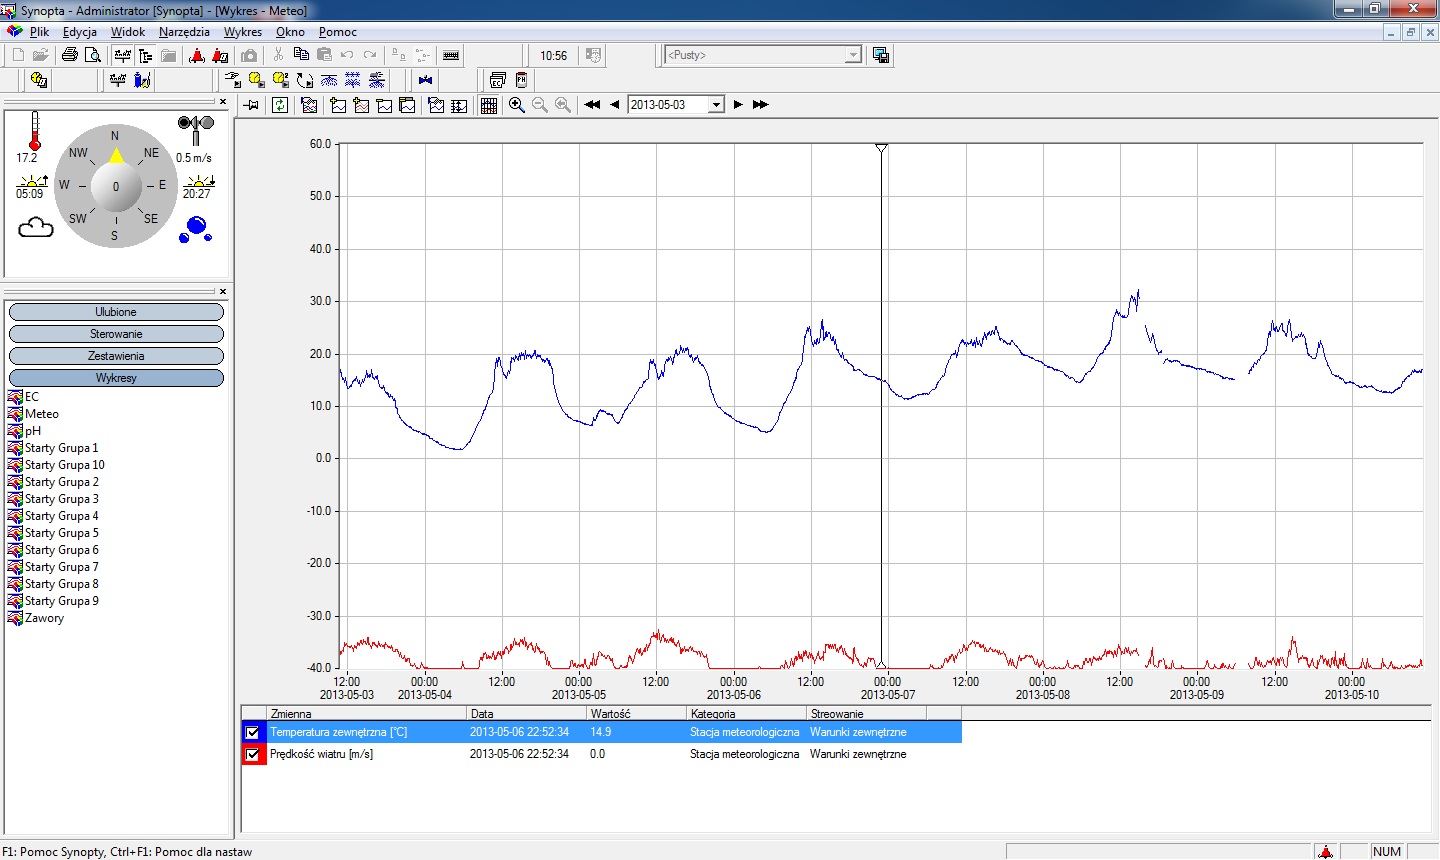The width and height of the screenshot is (1440, 860).
Task: Open Print Preview via the magnifier page icon
Action: coord(92,55)
